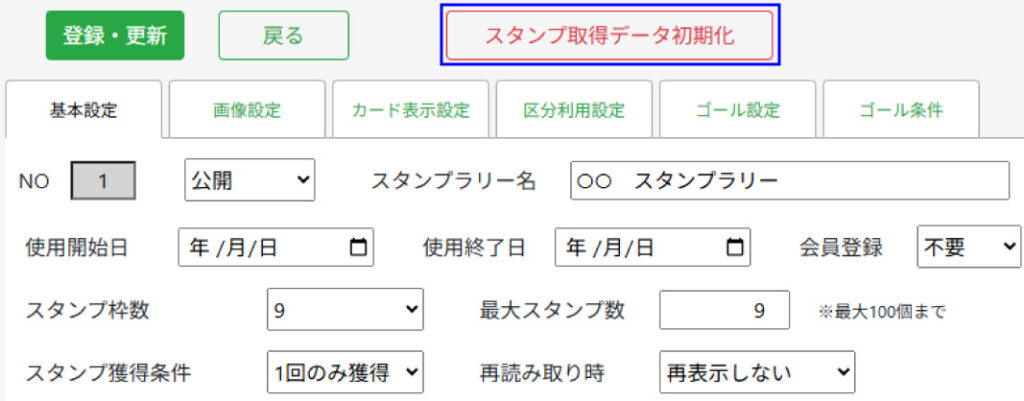Click the スタンプラリー名 text field
Screen dimensions: 1024x401
click(790, 180)
